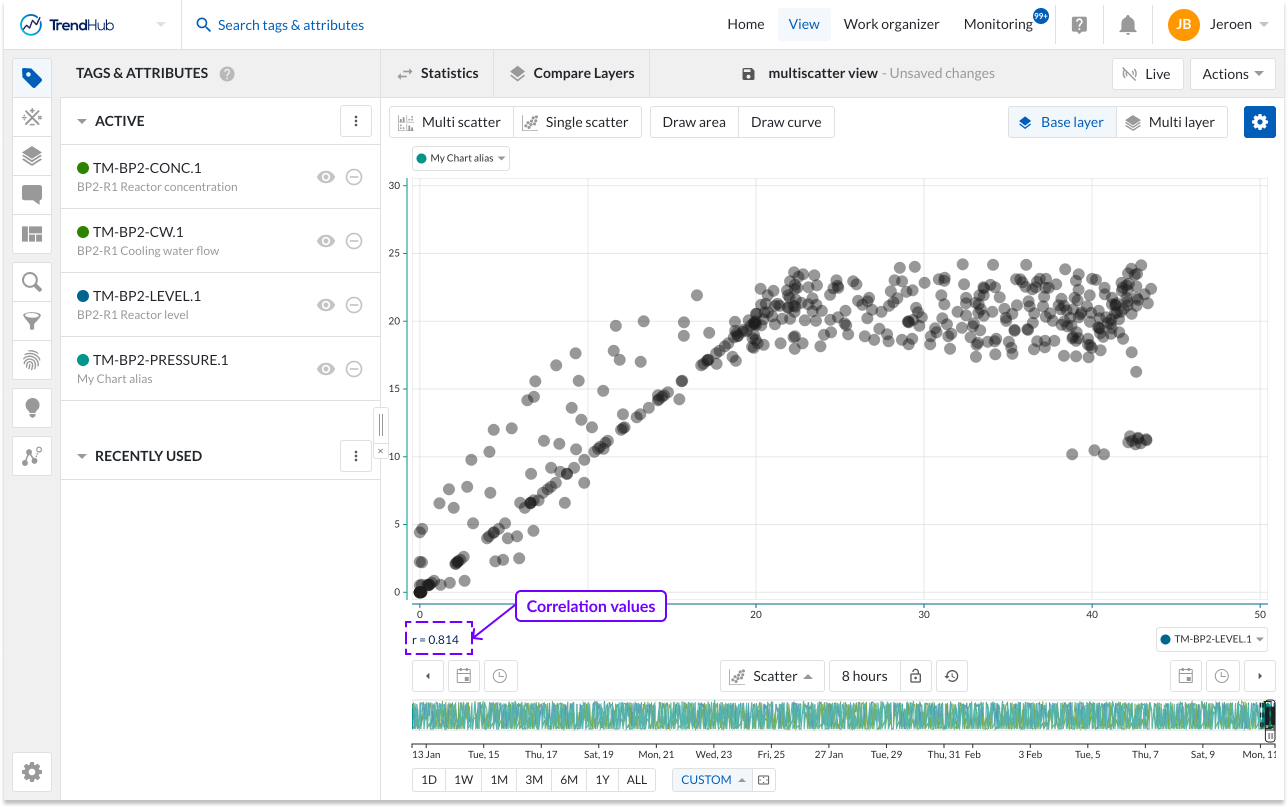Open the filter tool in the sidebar
Image resolution: width=1288 pixels, height=810 pixels.
tap(31, 321)
